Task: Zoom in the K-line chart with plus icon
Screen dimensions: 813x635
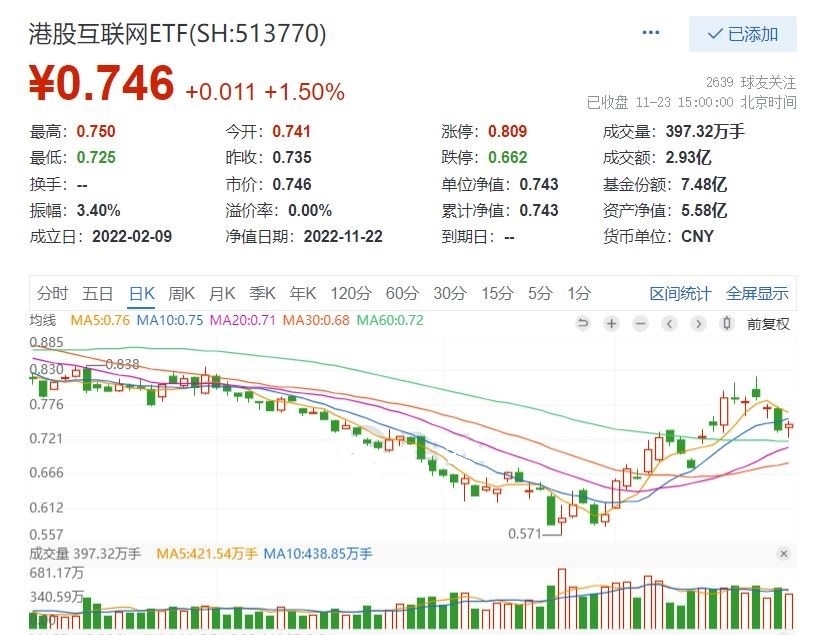Action: (612, 323)
